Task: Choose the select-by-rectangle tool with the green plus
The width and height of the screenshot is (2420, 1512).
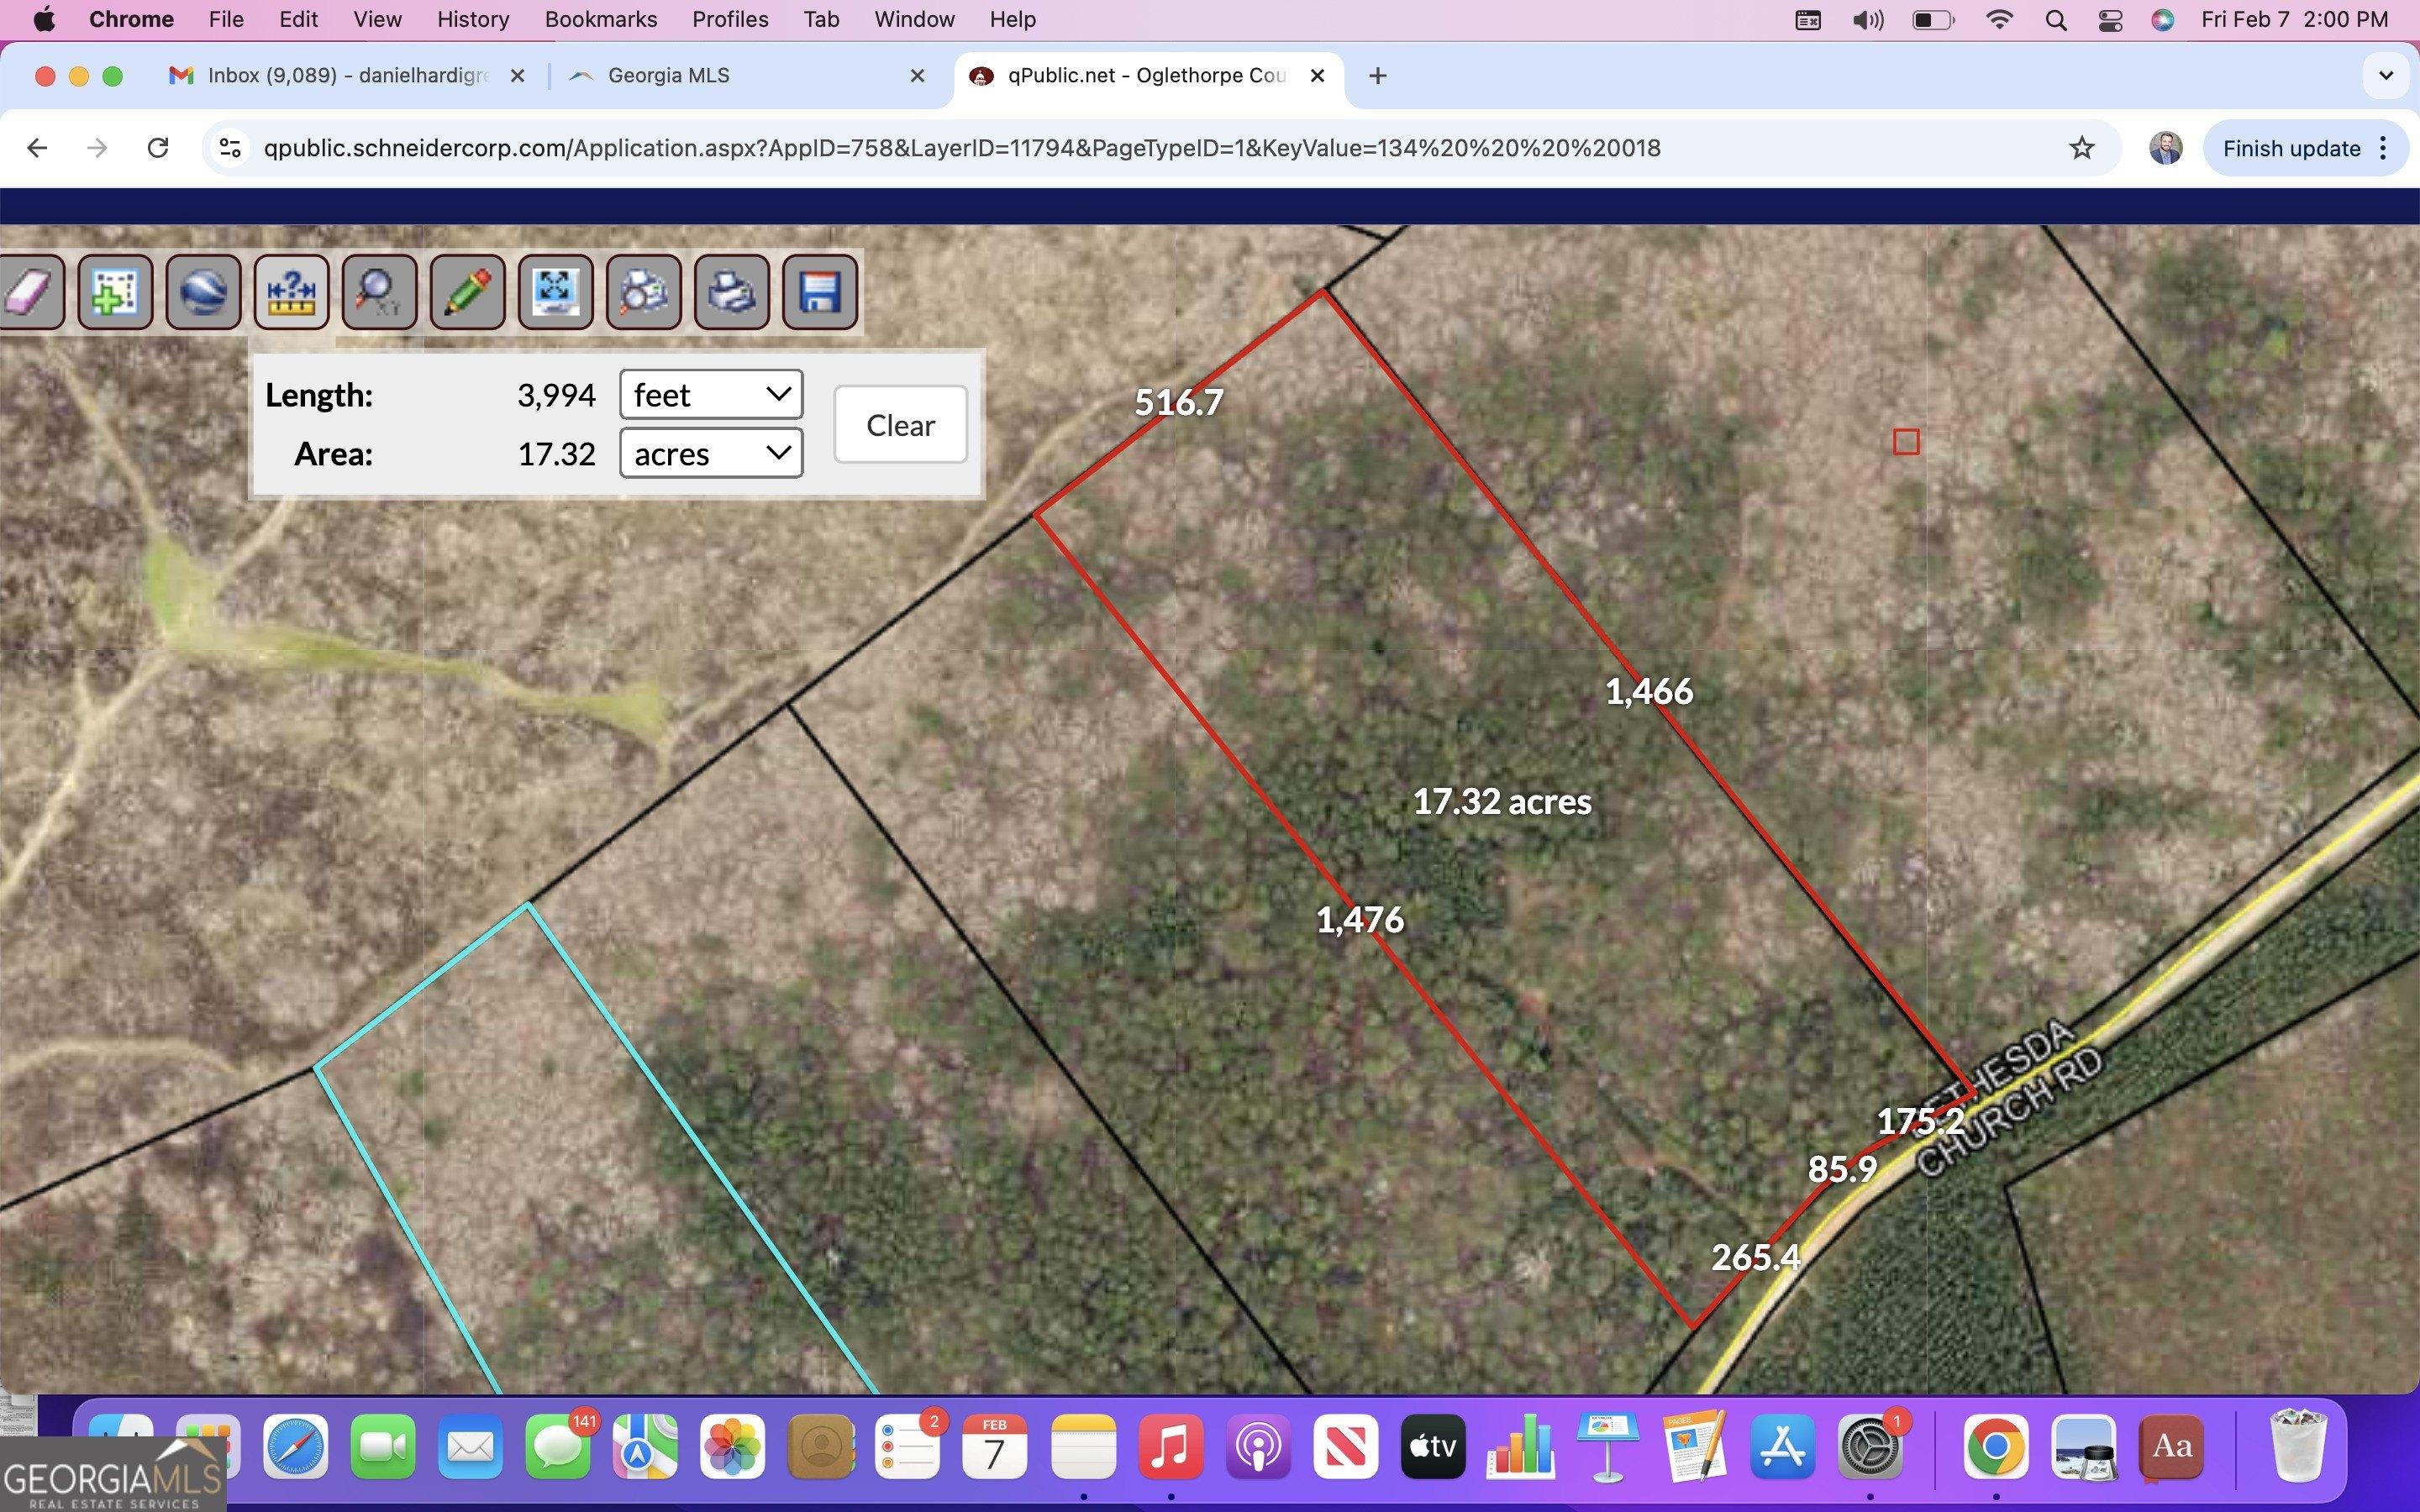Action: [115, 292]
